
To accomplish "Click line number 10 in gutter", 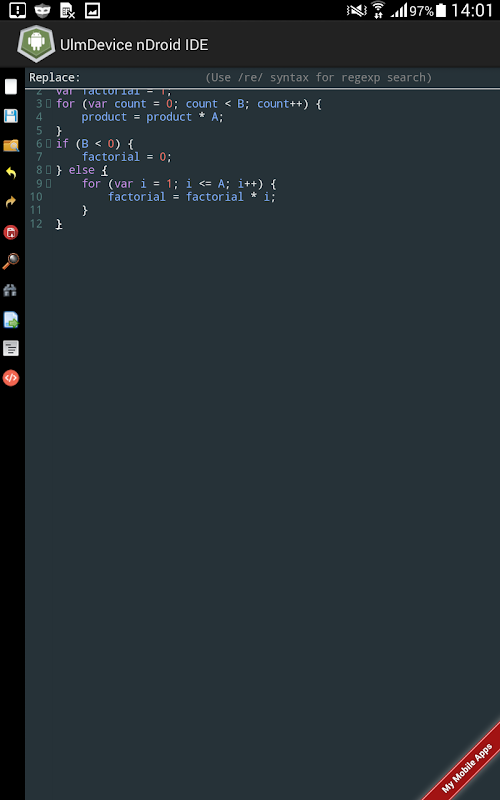I will coord(36,196).
